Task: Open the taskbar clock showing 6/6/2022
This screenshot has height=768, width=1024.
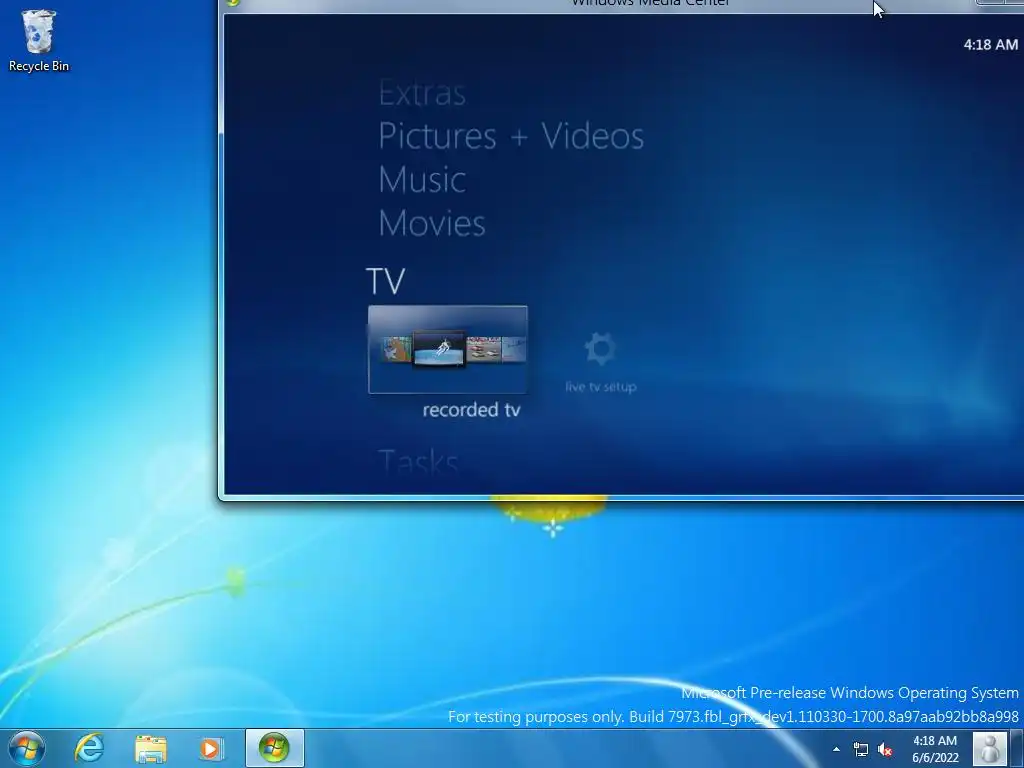Action: [x=935, y=749]
